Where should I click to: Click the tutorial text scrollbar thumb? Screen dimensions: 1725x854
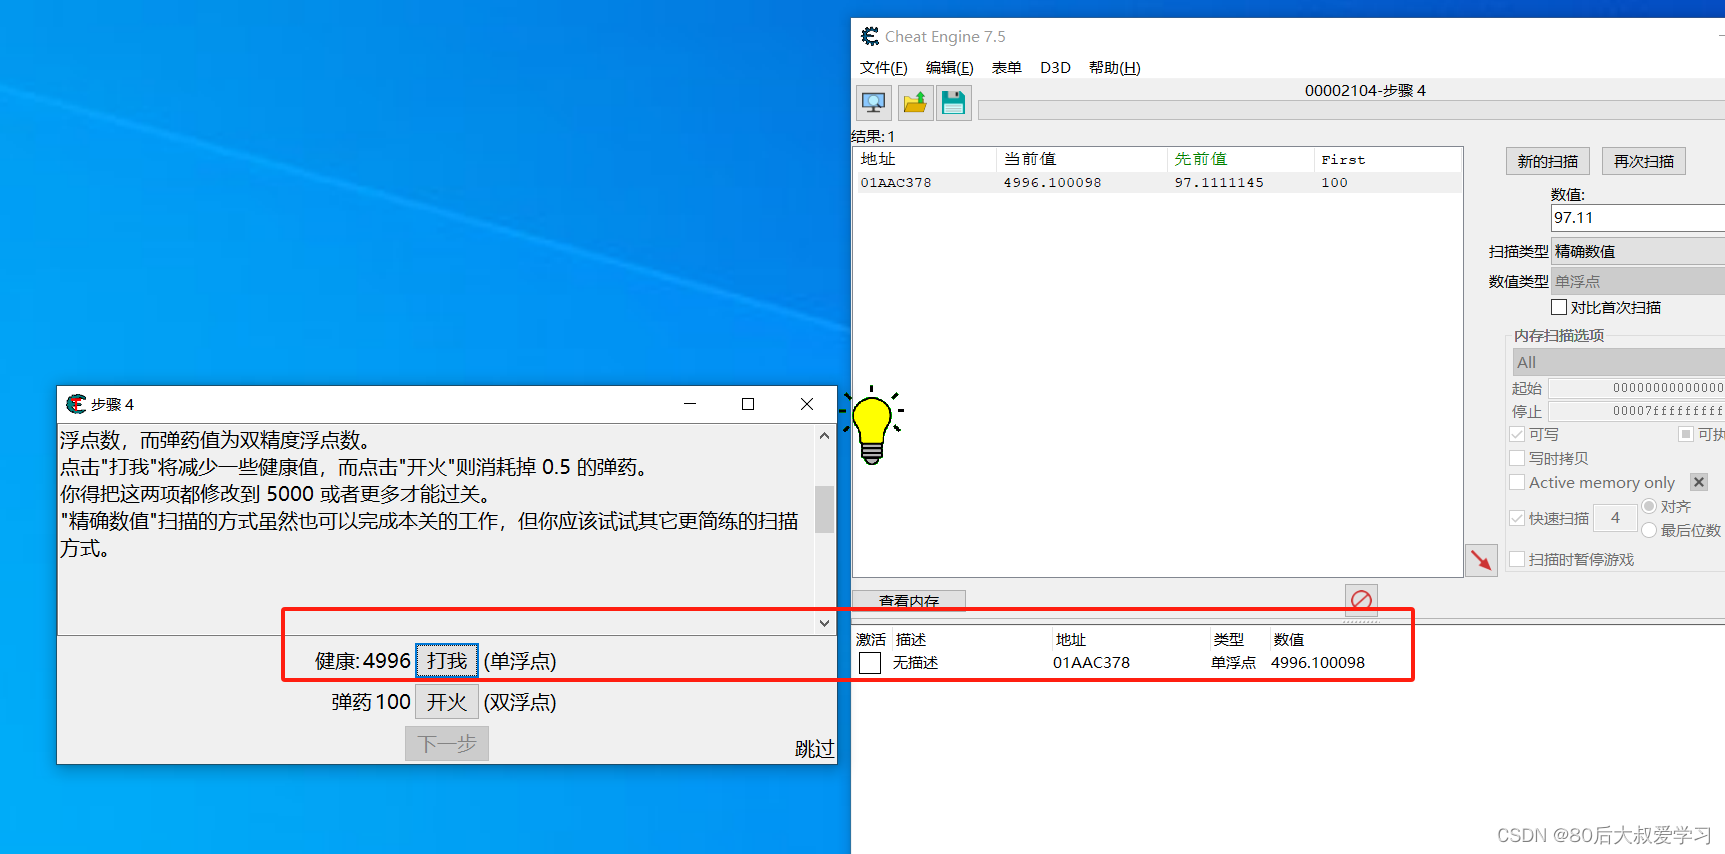point(824,509)
